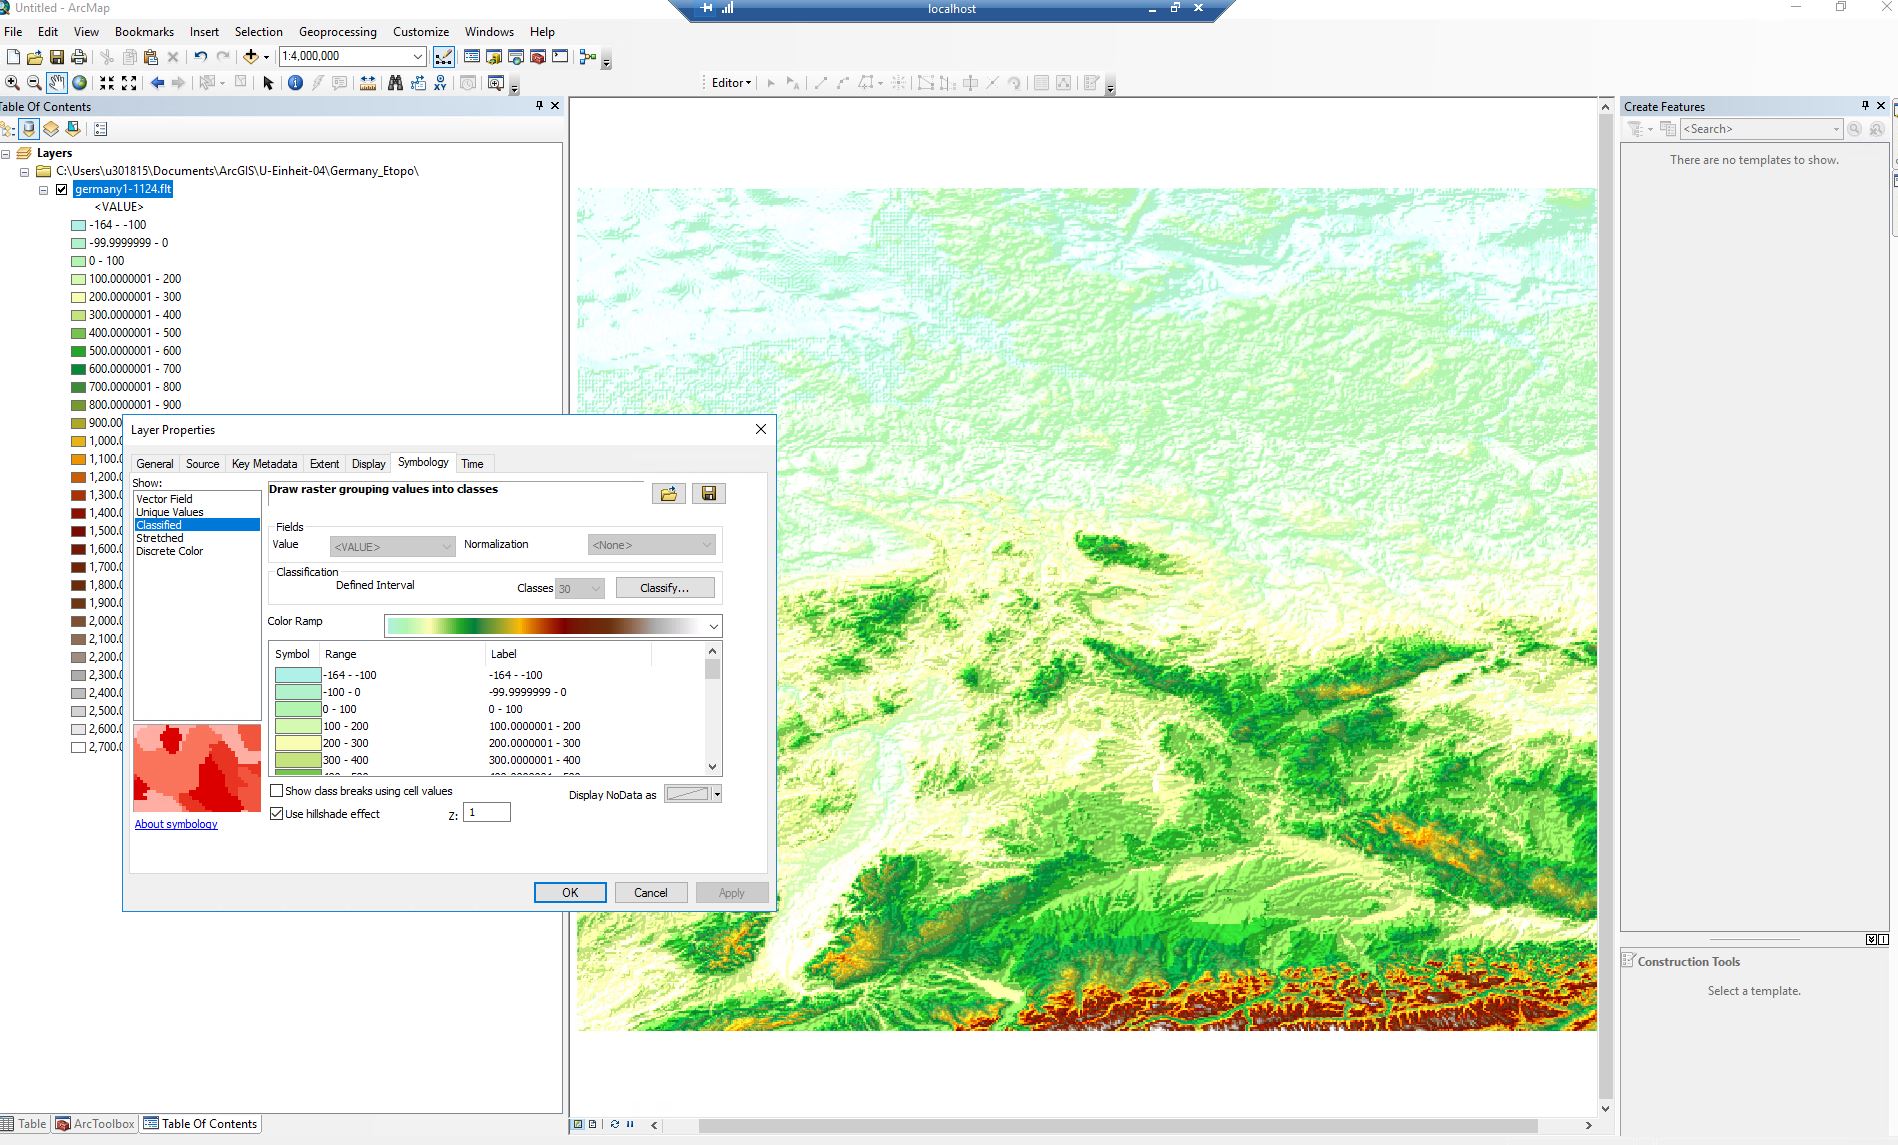Open the Geoprocessing menu
The height and width of the screenshot is (1145, 1898).
pos(337,31)
